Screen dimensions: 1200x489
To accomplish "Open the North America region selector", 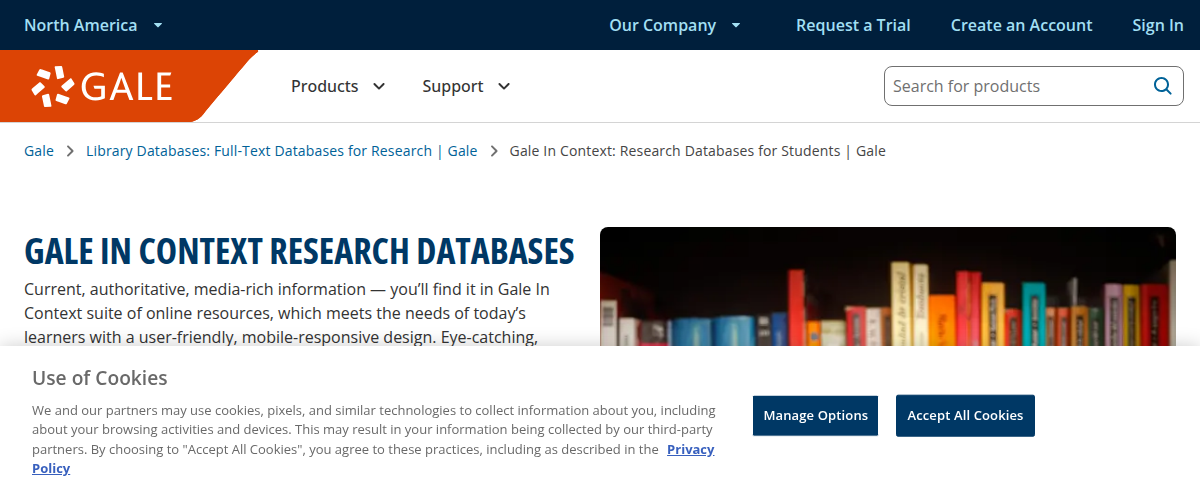I will pos(92,25).
